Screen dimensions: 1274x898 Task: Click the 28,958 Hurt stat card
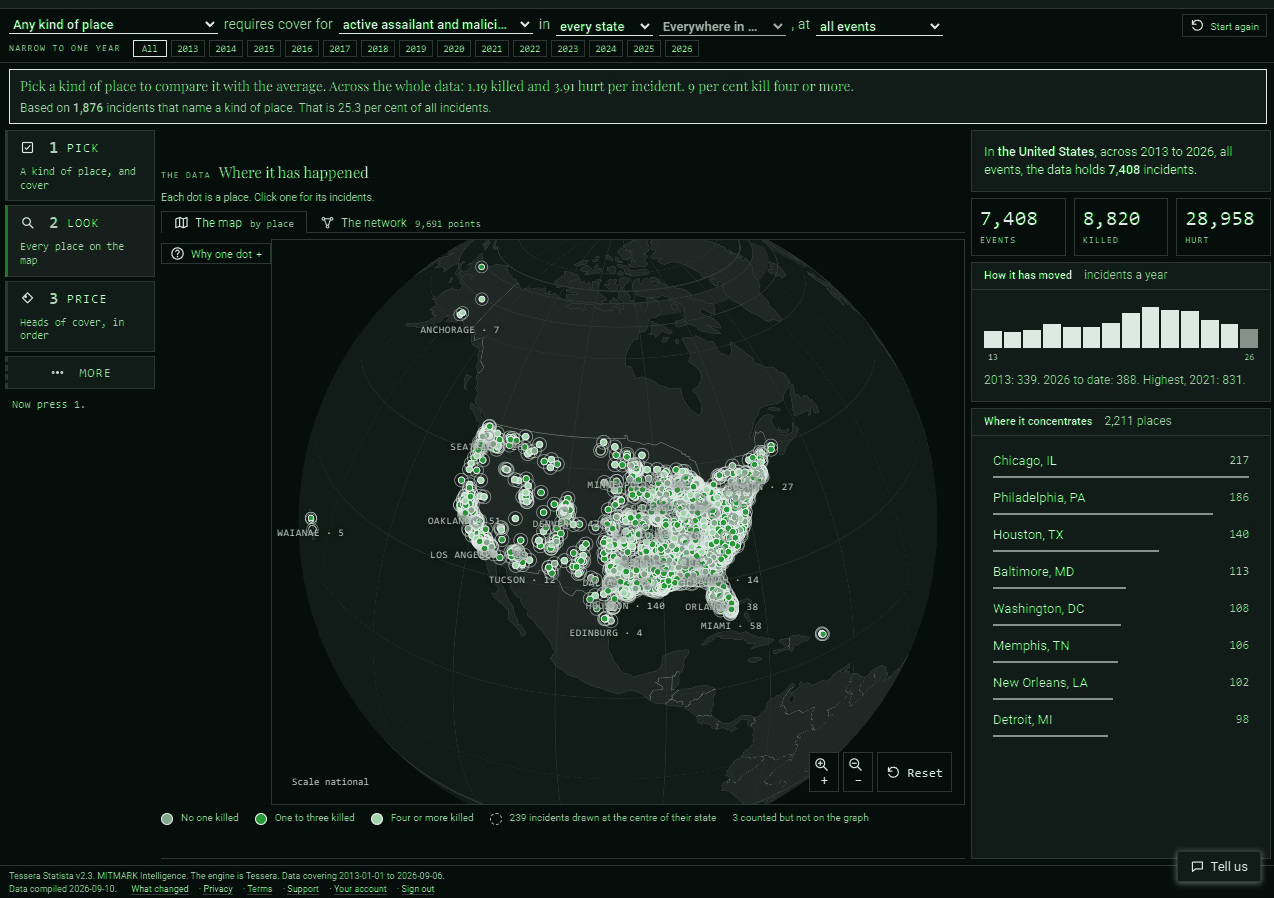click(1223, 227)
